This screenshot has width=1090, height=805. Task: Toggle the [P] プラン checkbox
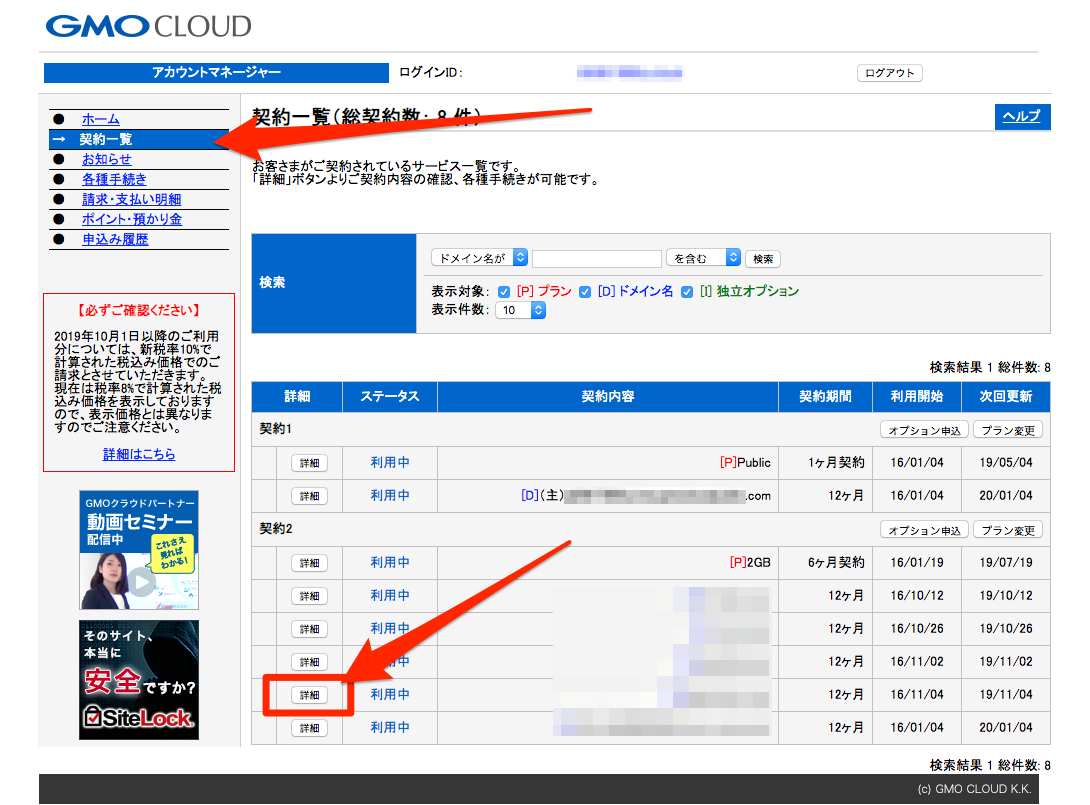[504, 292]
